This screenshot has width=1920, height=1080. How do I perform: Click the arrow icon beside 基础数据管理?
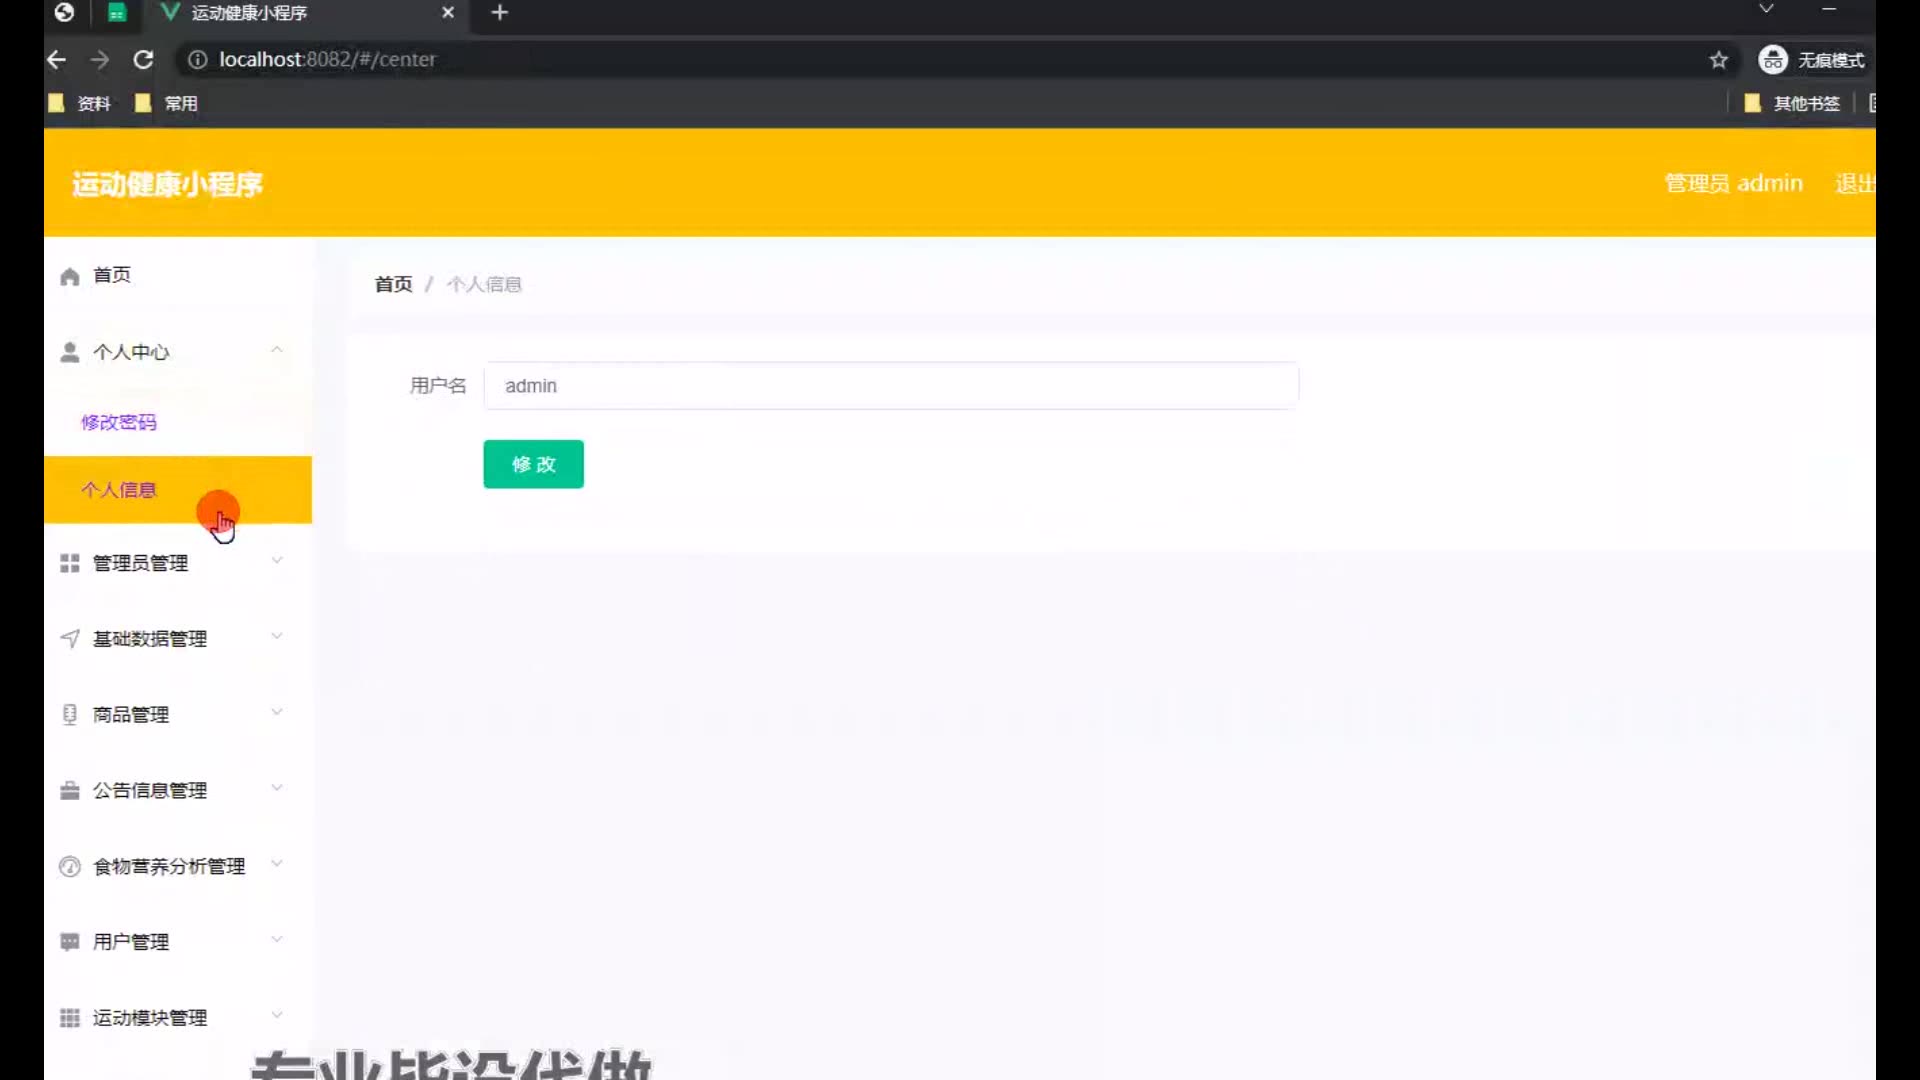[69, 639]
